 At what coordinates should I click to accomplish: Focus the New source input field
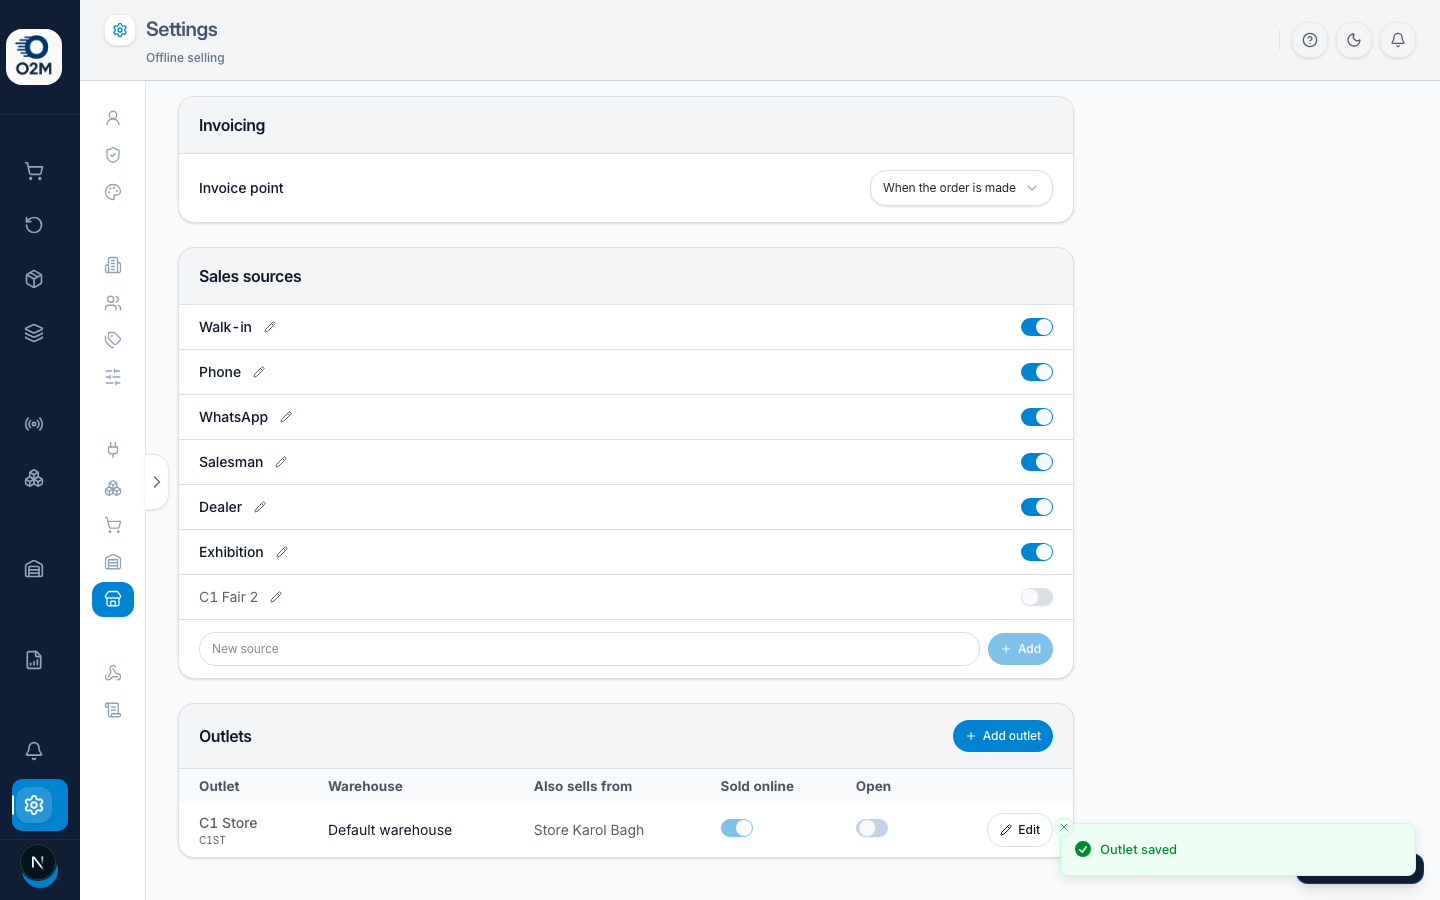coord(589,649)
